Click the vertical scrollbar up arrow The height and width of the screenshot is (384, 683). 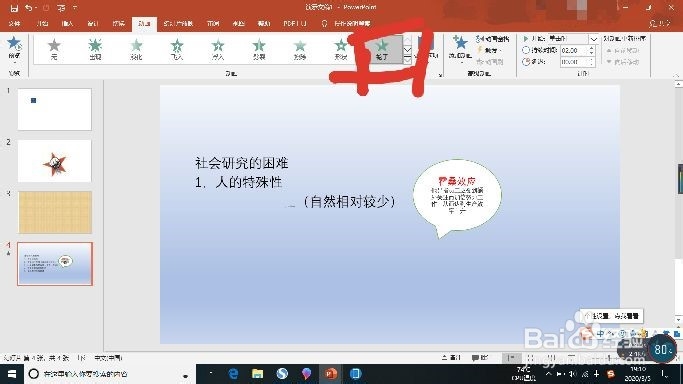(x=679, y=84)
